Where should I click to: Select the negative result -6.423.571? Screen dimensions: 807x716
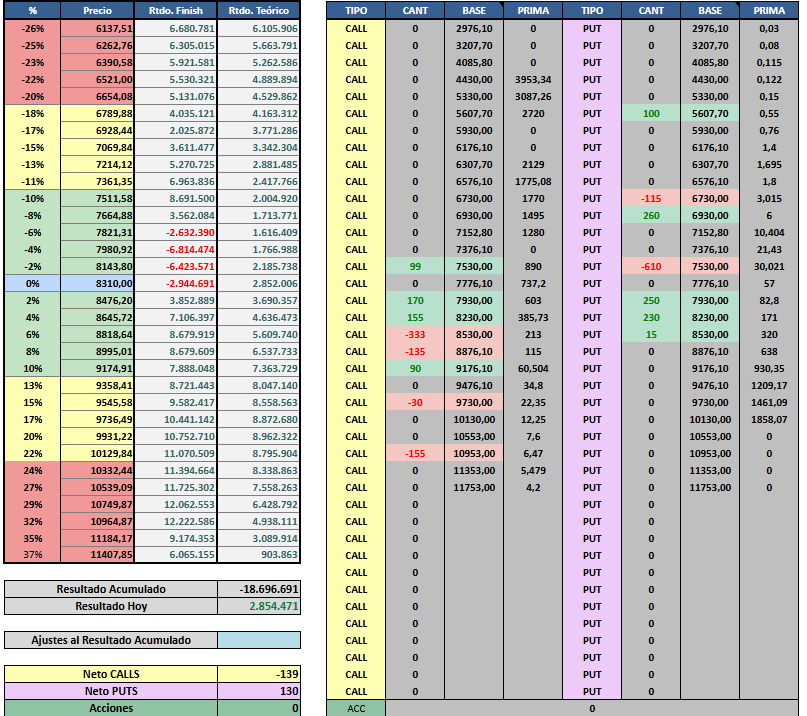pyautogui.click(x=176, y=267)
